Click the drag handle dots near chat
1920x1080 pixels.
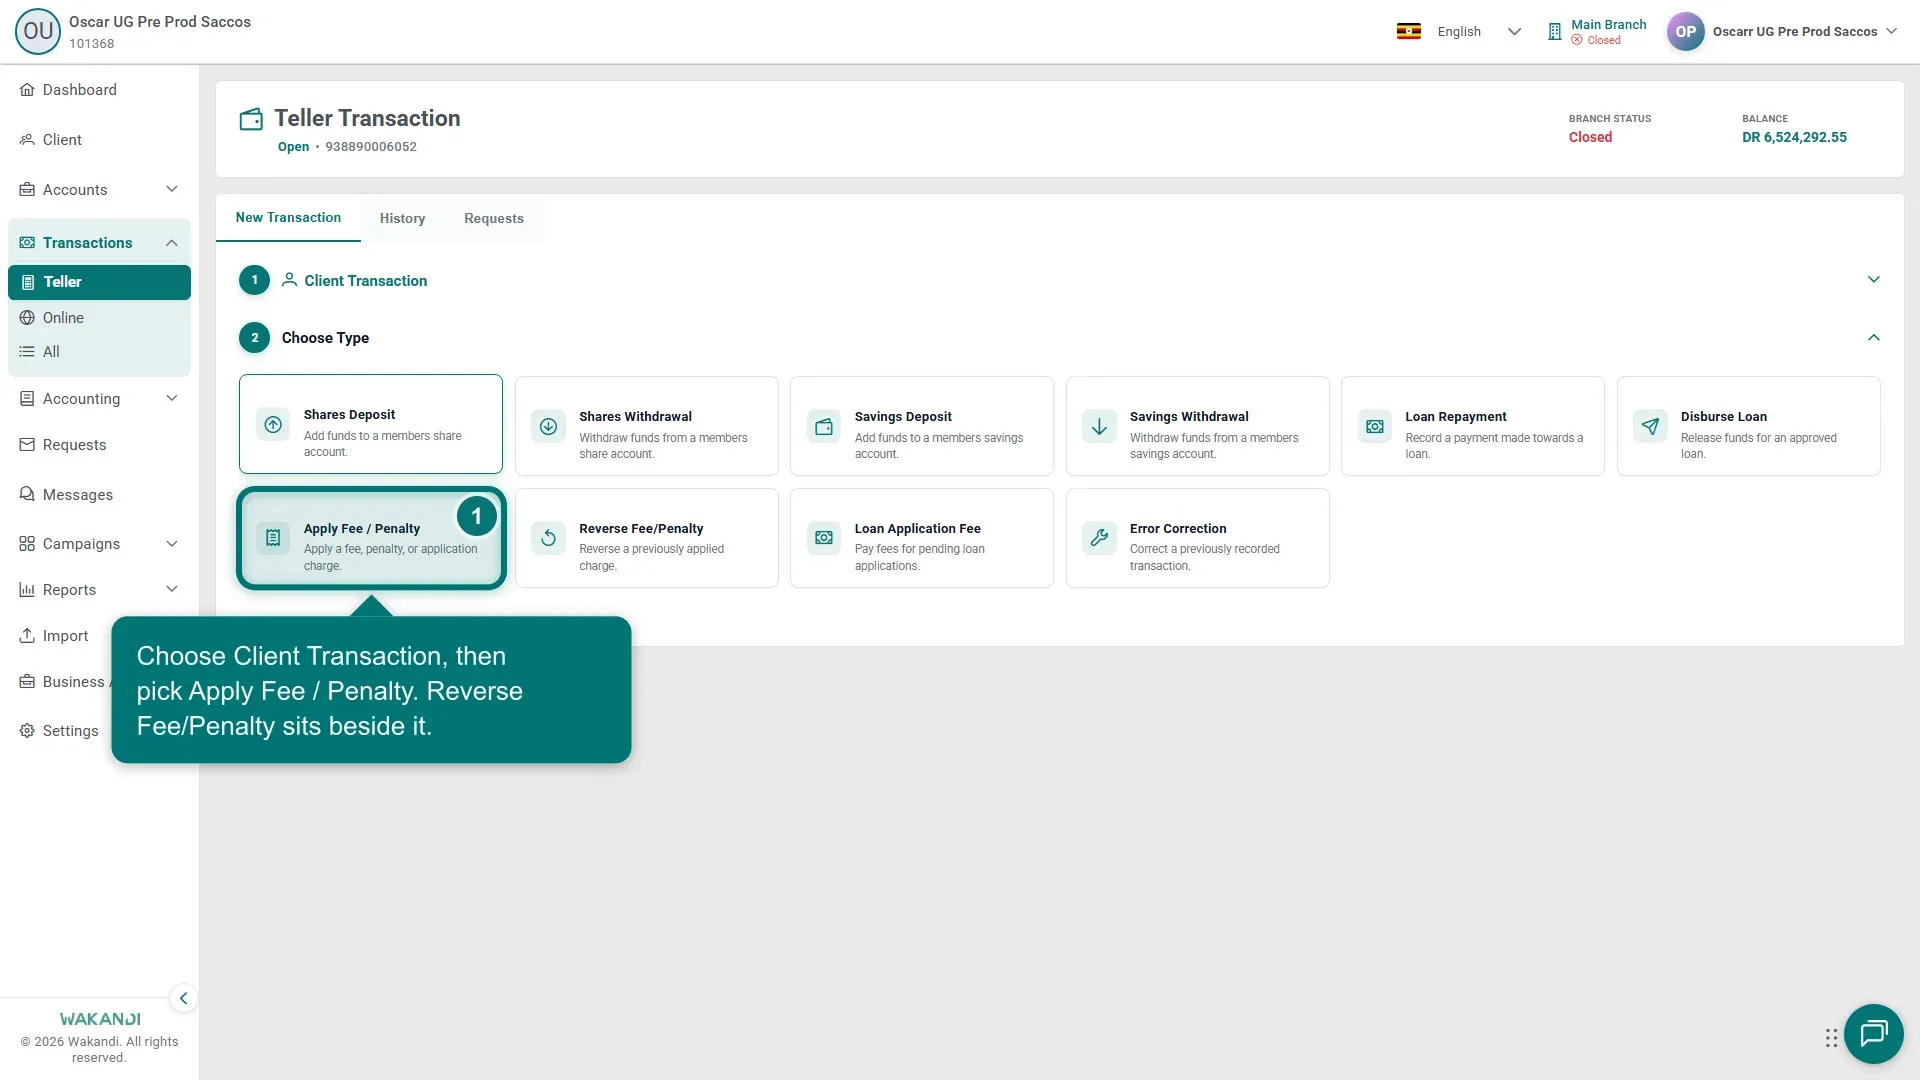(1831, 1038)
